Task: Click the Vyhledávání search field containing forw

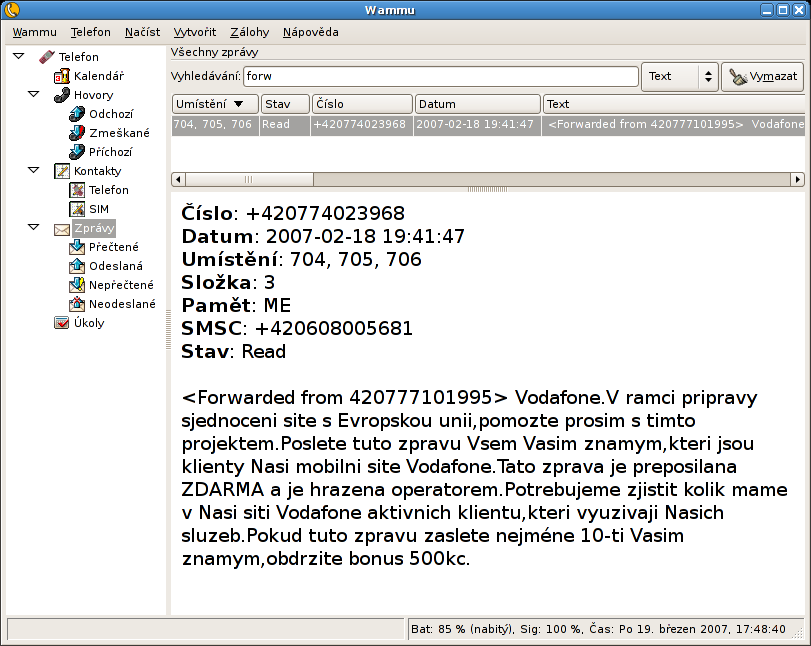Action: click(441, 77)
